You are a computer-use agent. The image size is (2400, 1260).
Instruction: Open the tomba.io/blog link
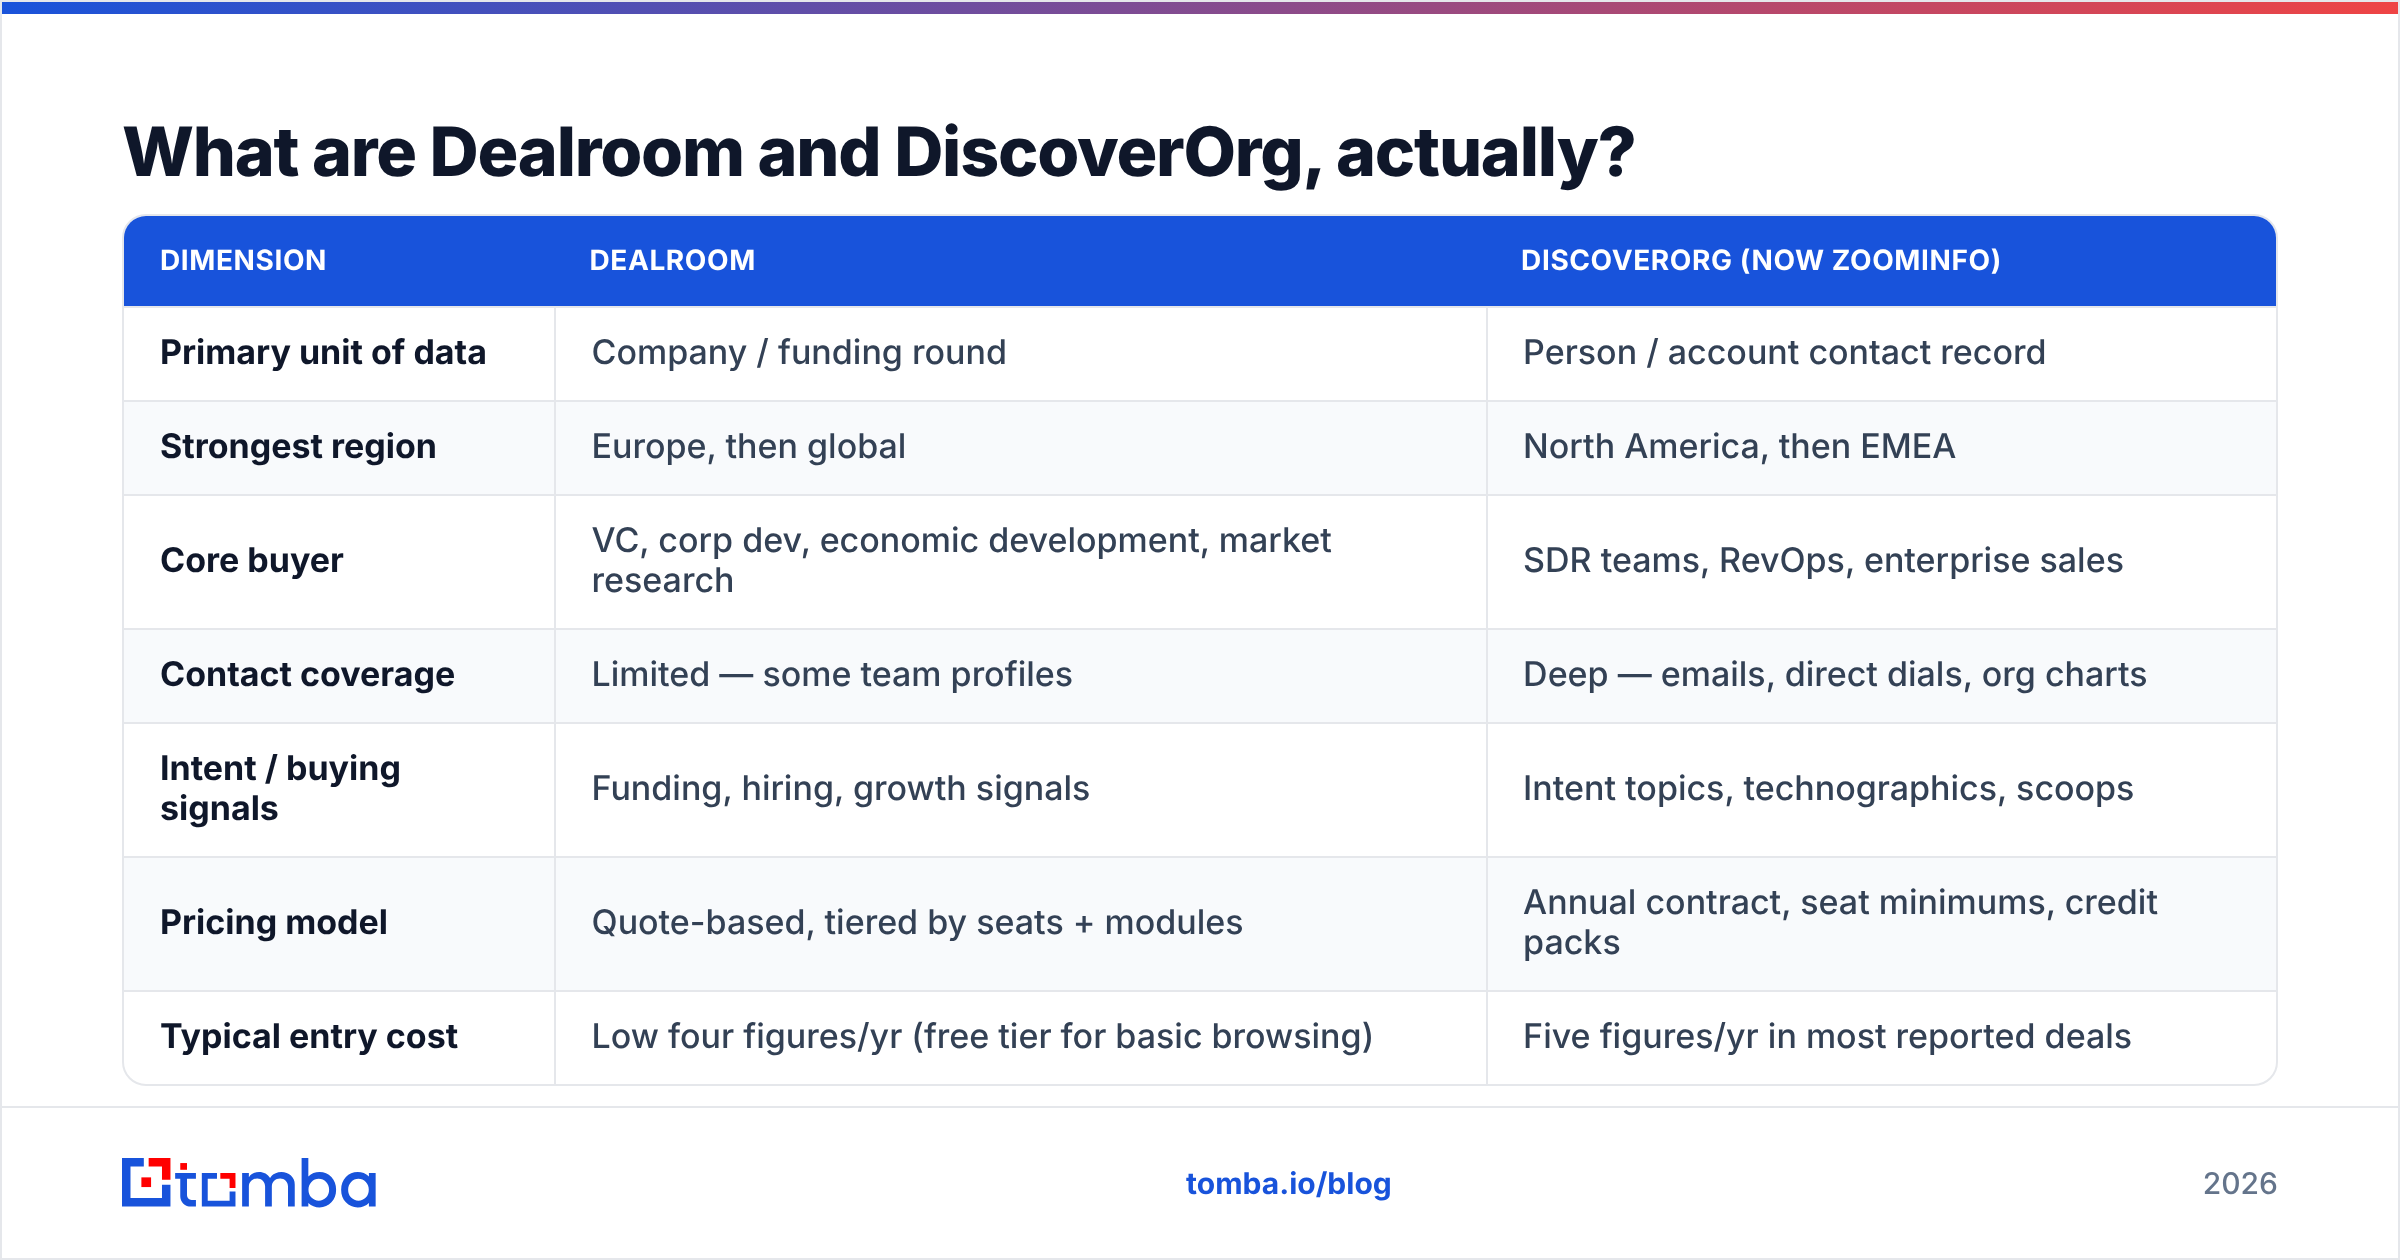click(x=1288, y=1184)
